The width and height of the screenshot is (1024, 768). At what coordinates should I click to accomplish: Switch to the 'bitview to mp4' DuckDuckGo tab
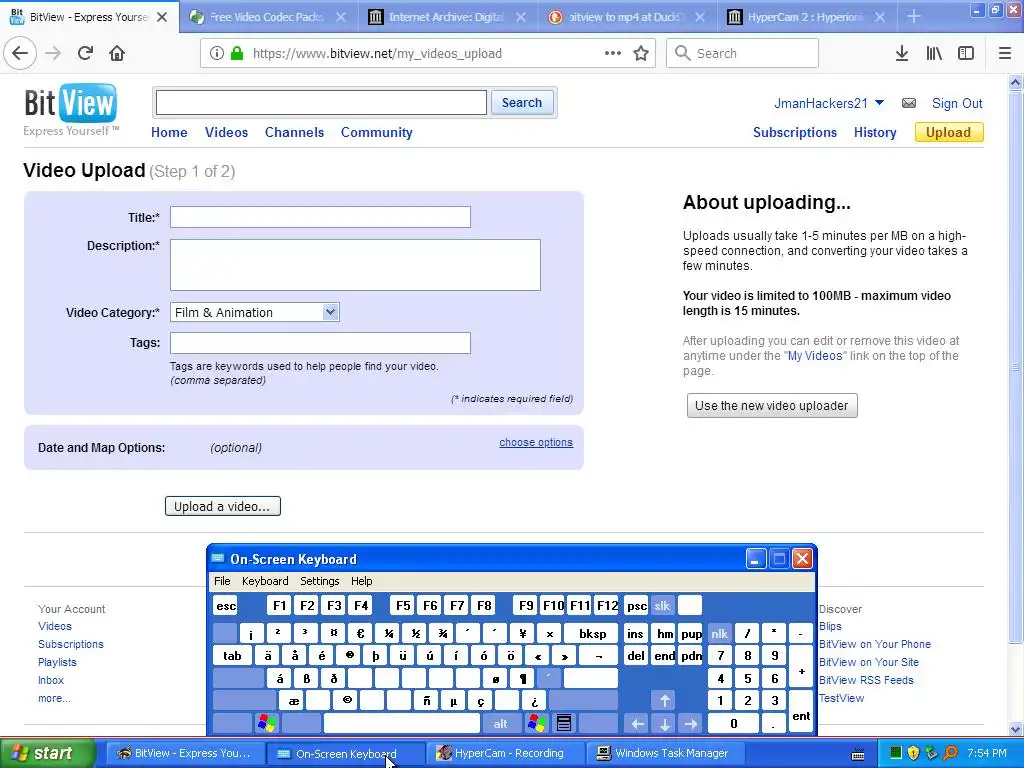(x=626, y=17)
